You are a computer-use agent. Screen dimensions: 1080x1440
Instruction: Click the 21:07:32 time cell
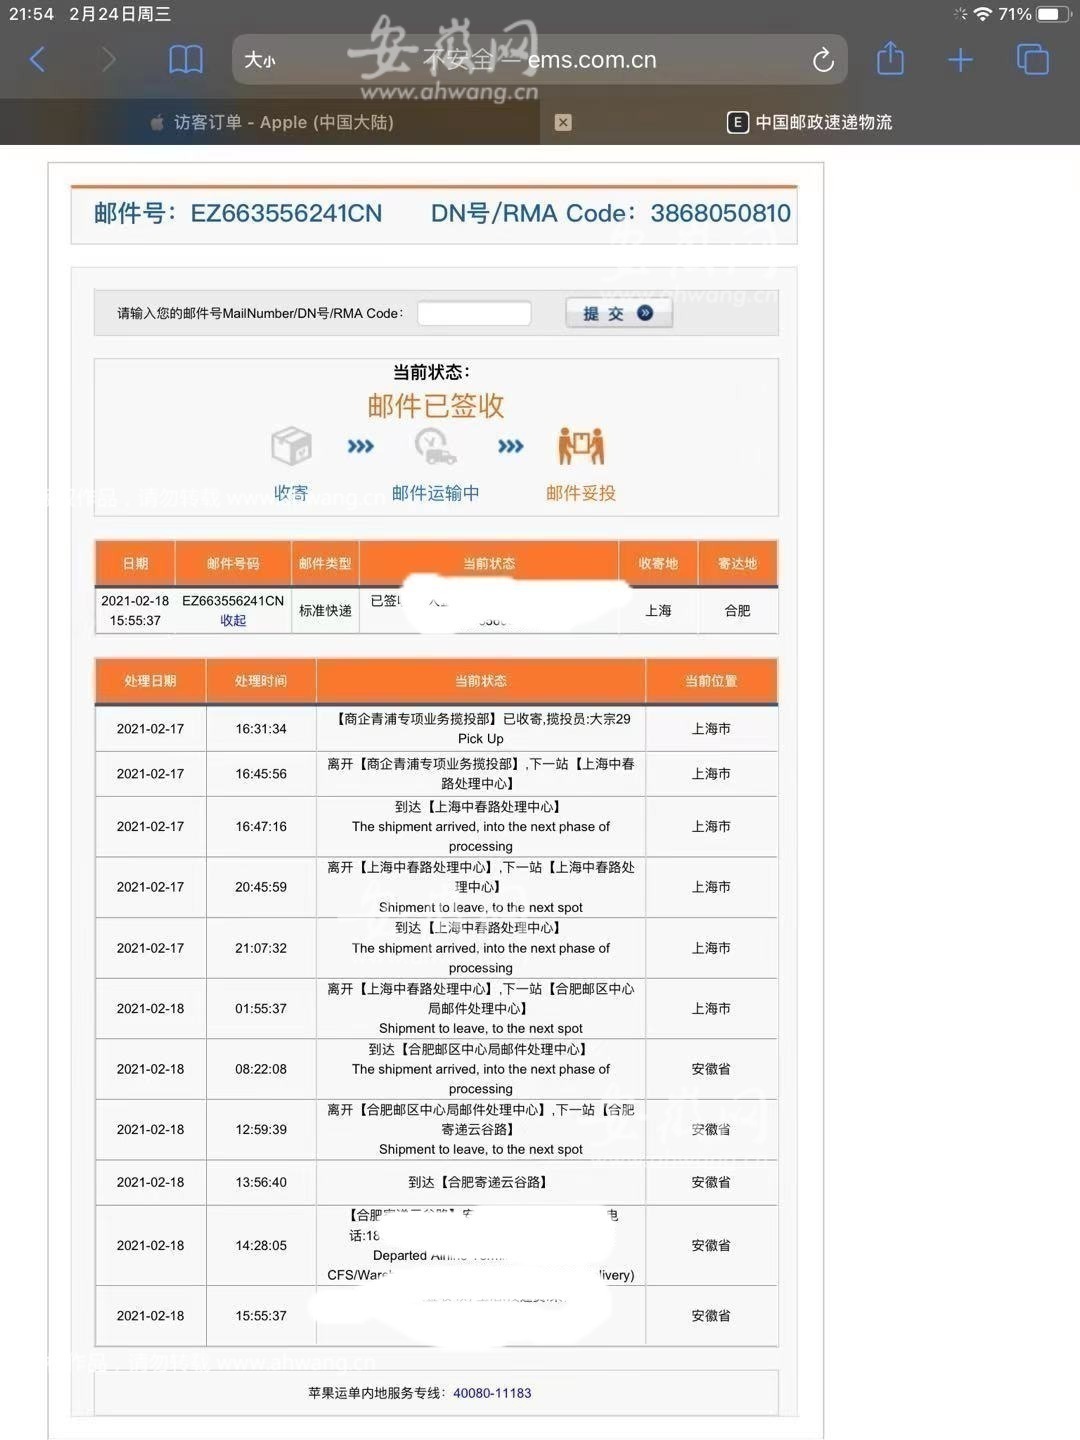coord(261,948)
